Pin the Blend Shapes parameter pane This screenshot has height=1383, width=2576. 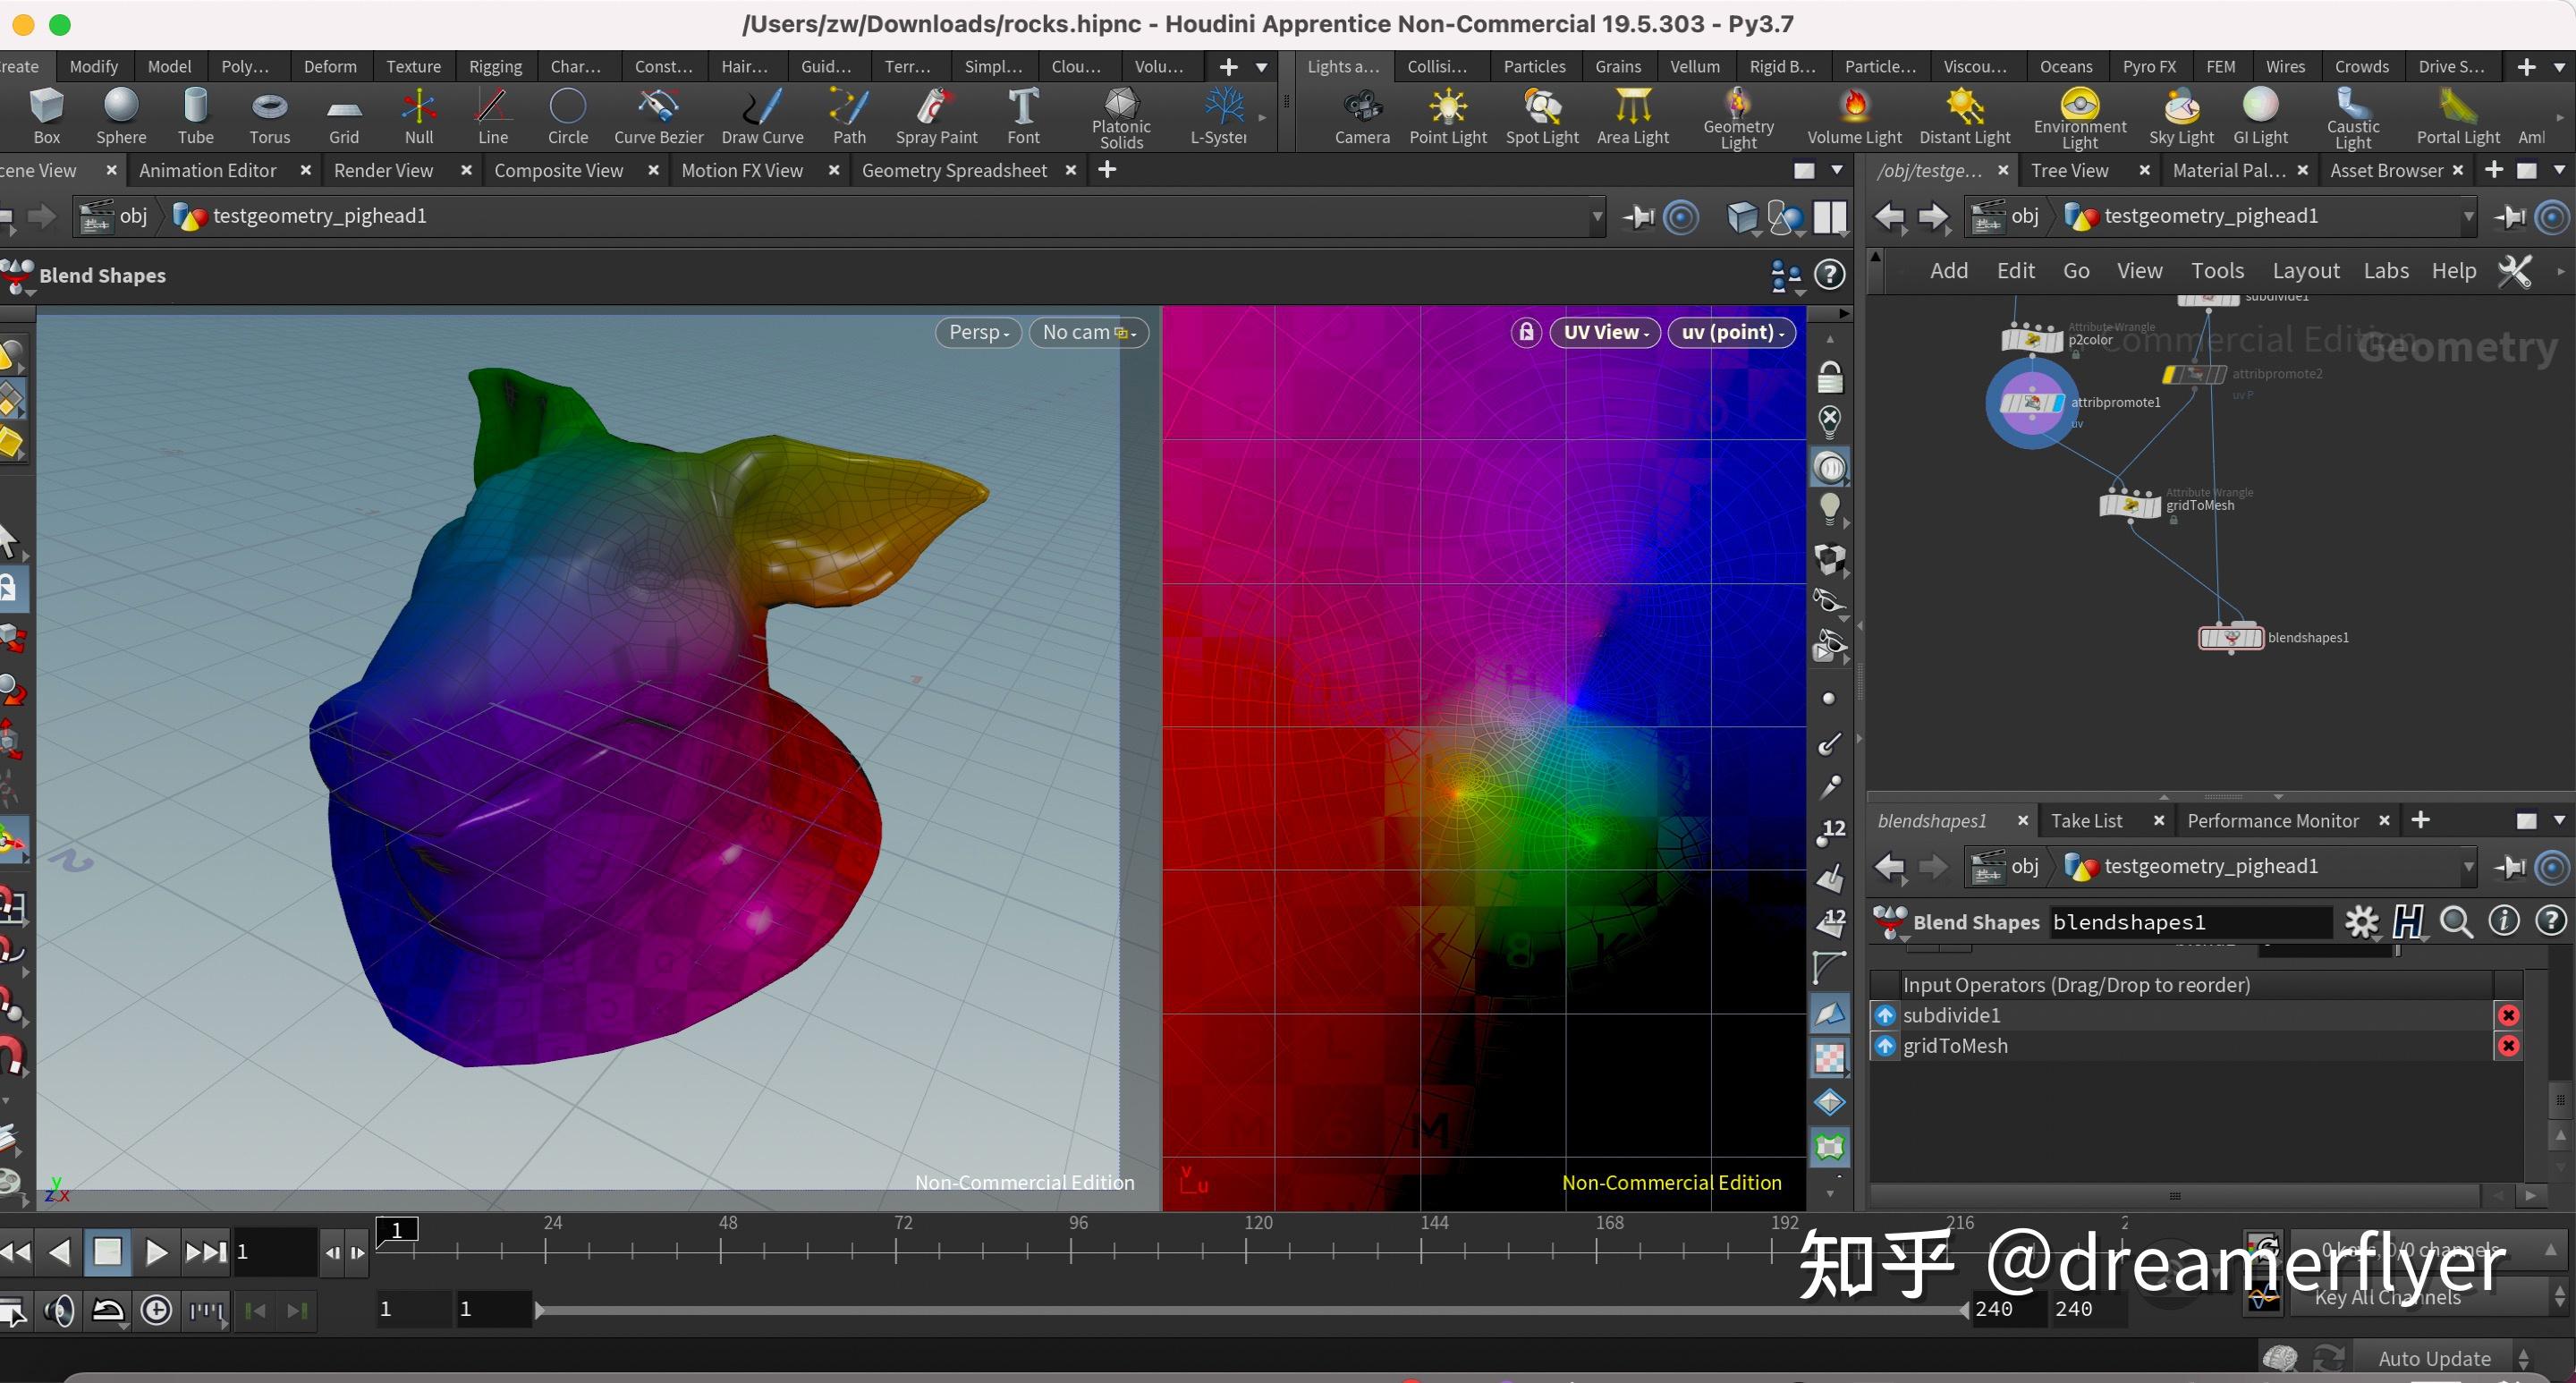2510,866
